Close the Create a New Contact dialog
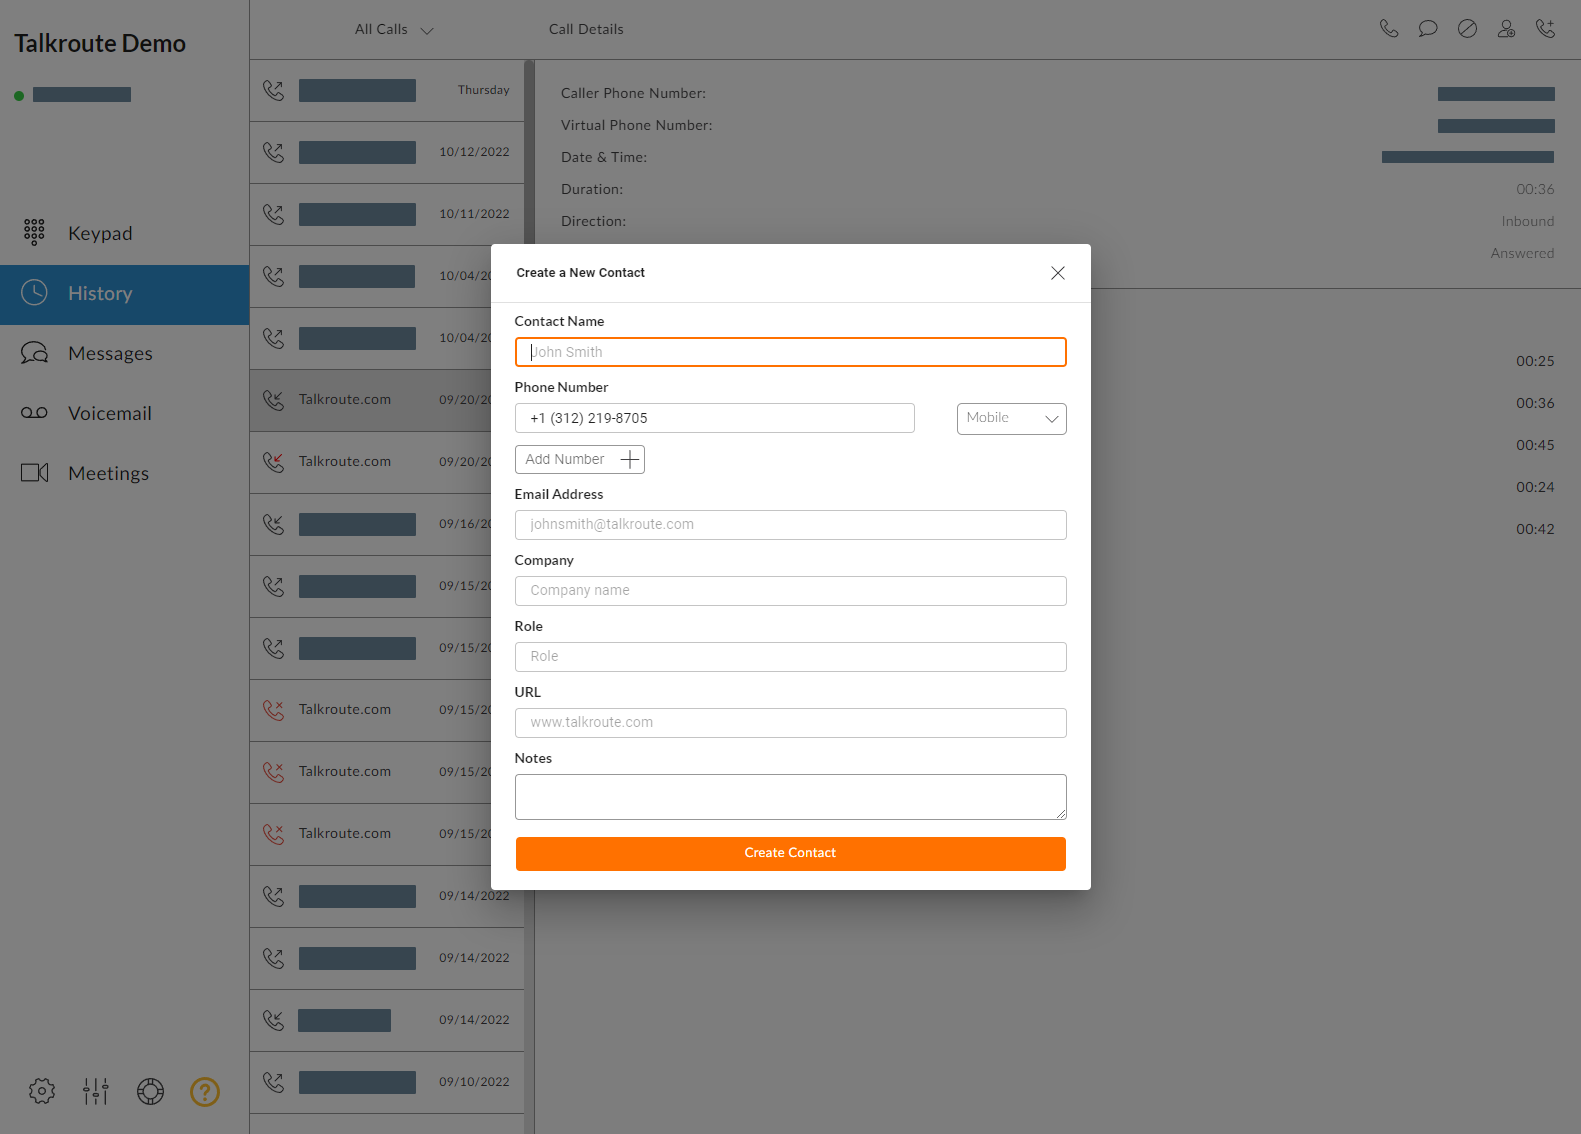Viewport: 1581px width, 1134px height. click(x=1057, y=273)
